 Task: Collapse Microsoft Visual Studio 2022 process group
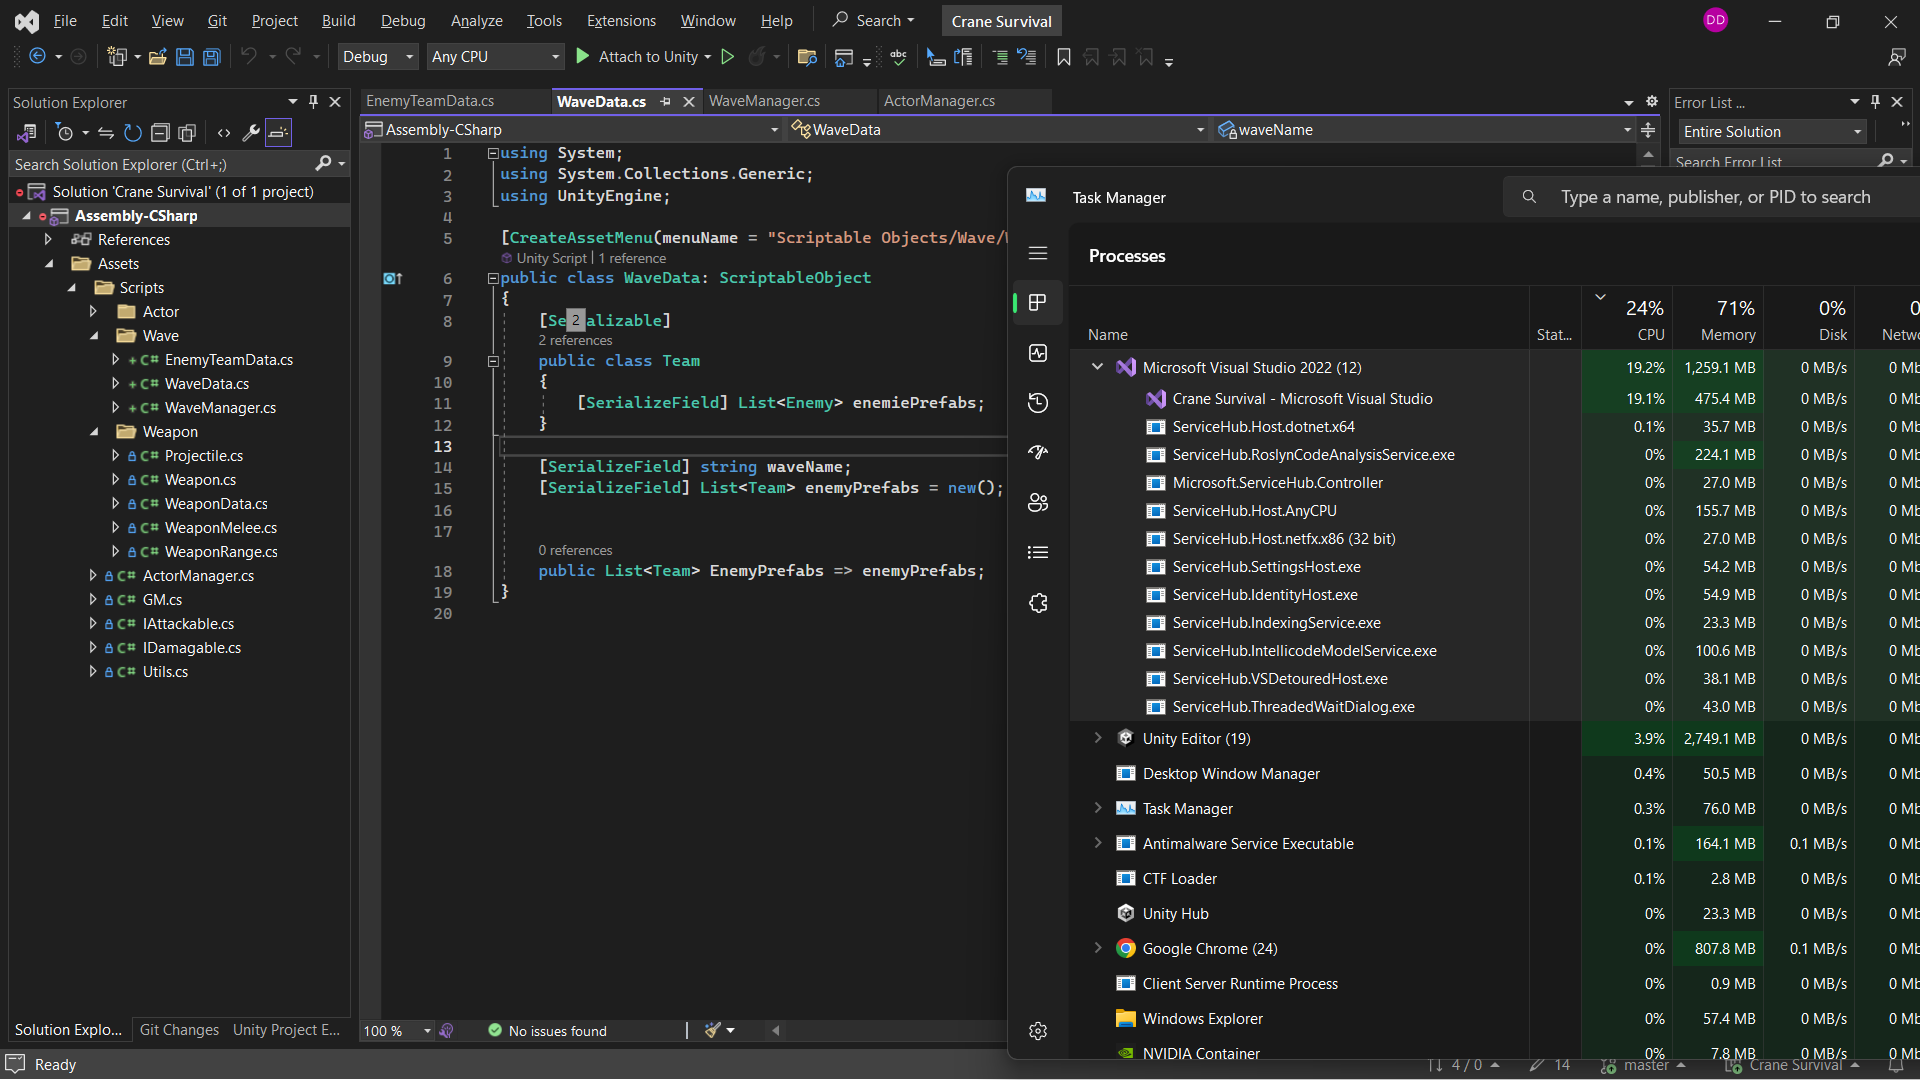click(1098, 367)
